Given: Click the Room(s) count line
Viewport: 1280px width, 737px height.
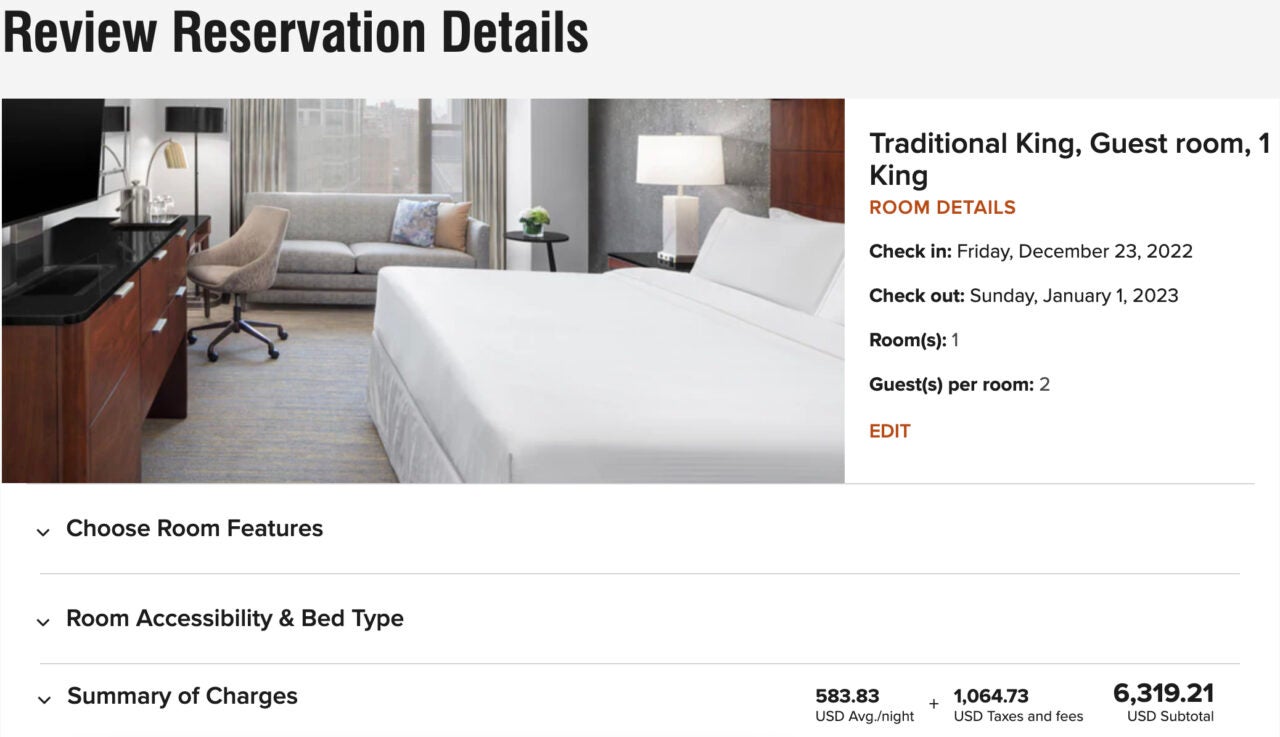Looking at the screenshot, I should pos(913,340).
